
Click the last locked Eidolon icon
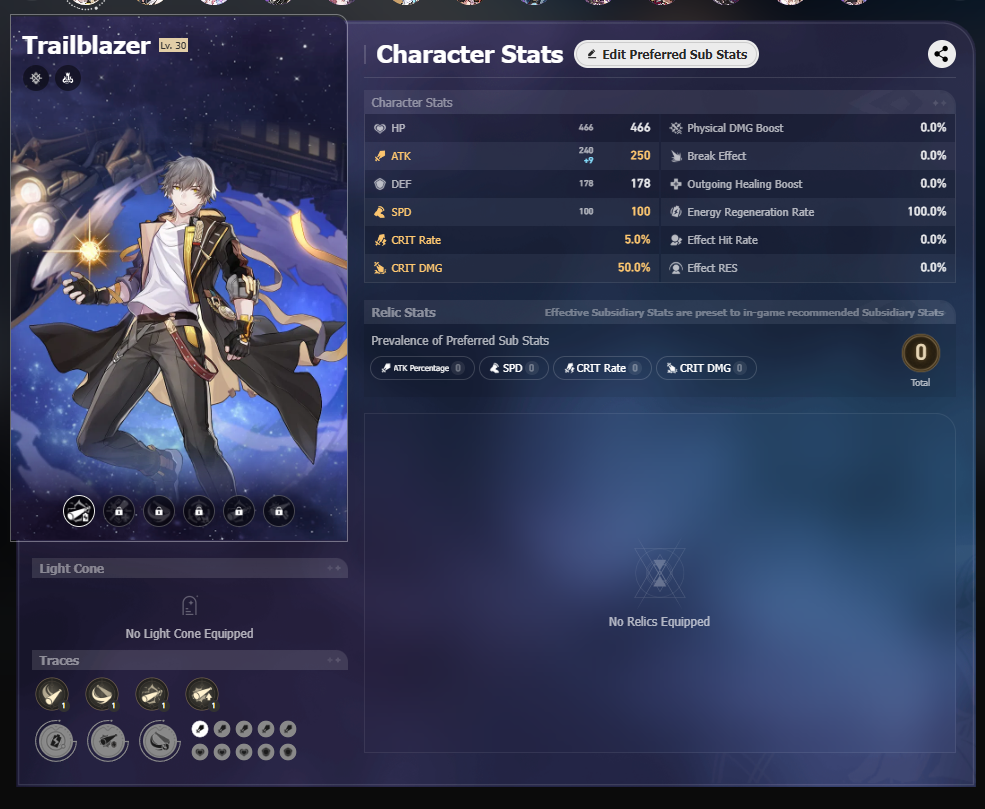pos(278,511)
